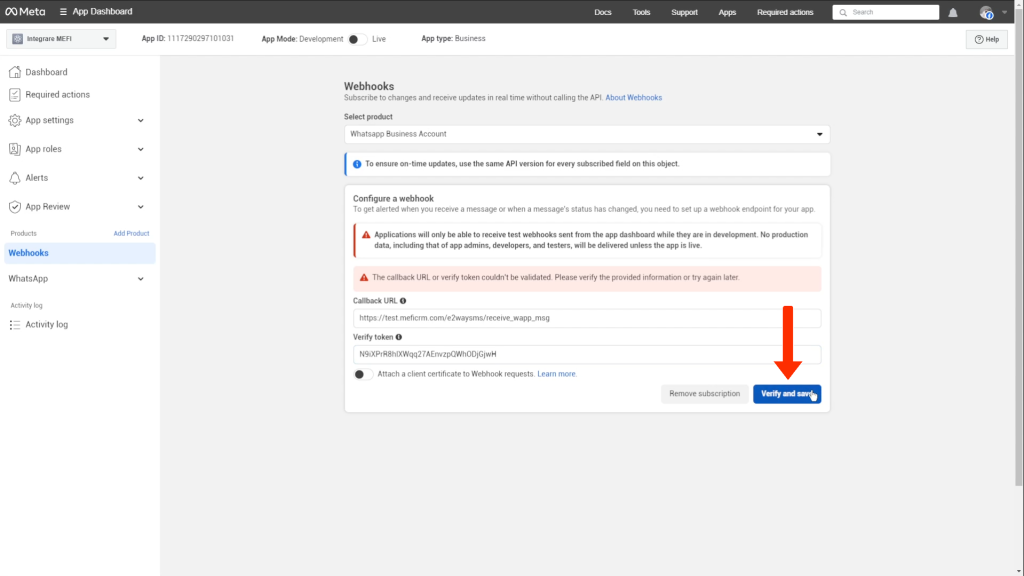1024x576 pixels.
Task: Toggle App Mode to Live
Action: tap(357, 39)
